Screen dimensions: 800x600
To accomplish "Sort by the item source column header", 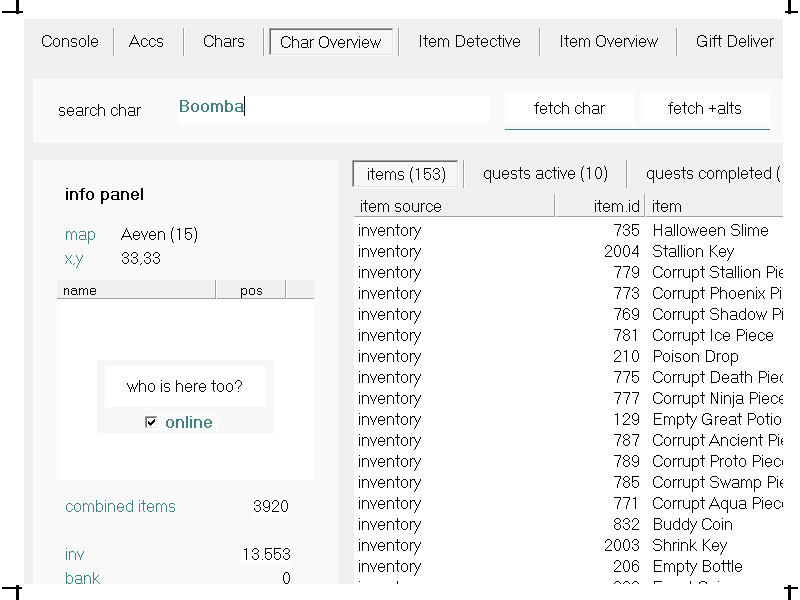I will pos(454,207).
